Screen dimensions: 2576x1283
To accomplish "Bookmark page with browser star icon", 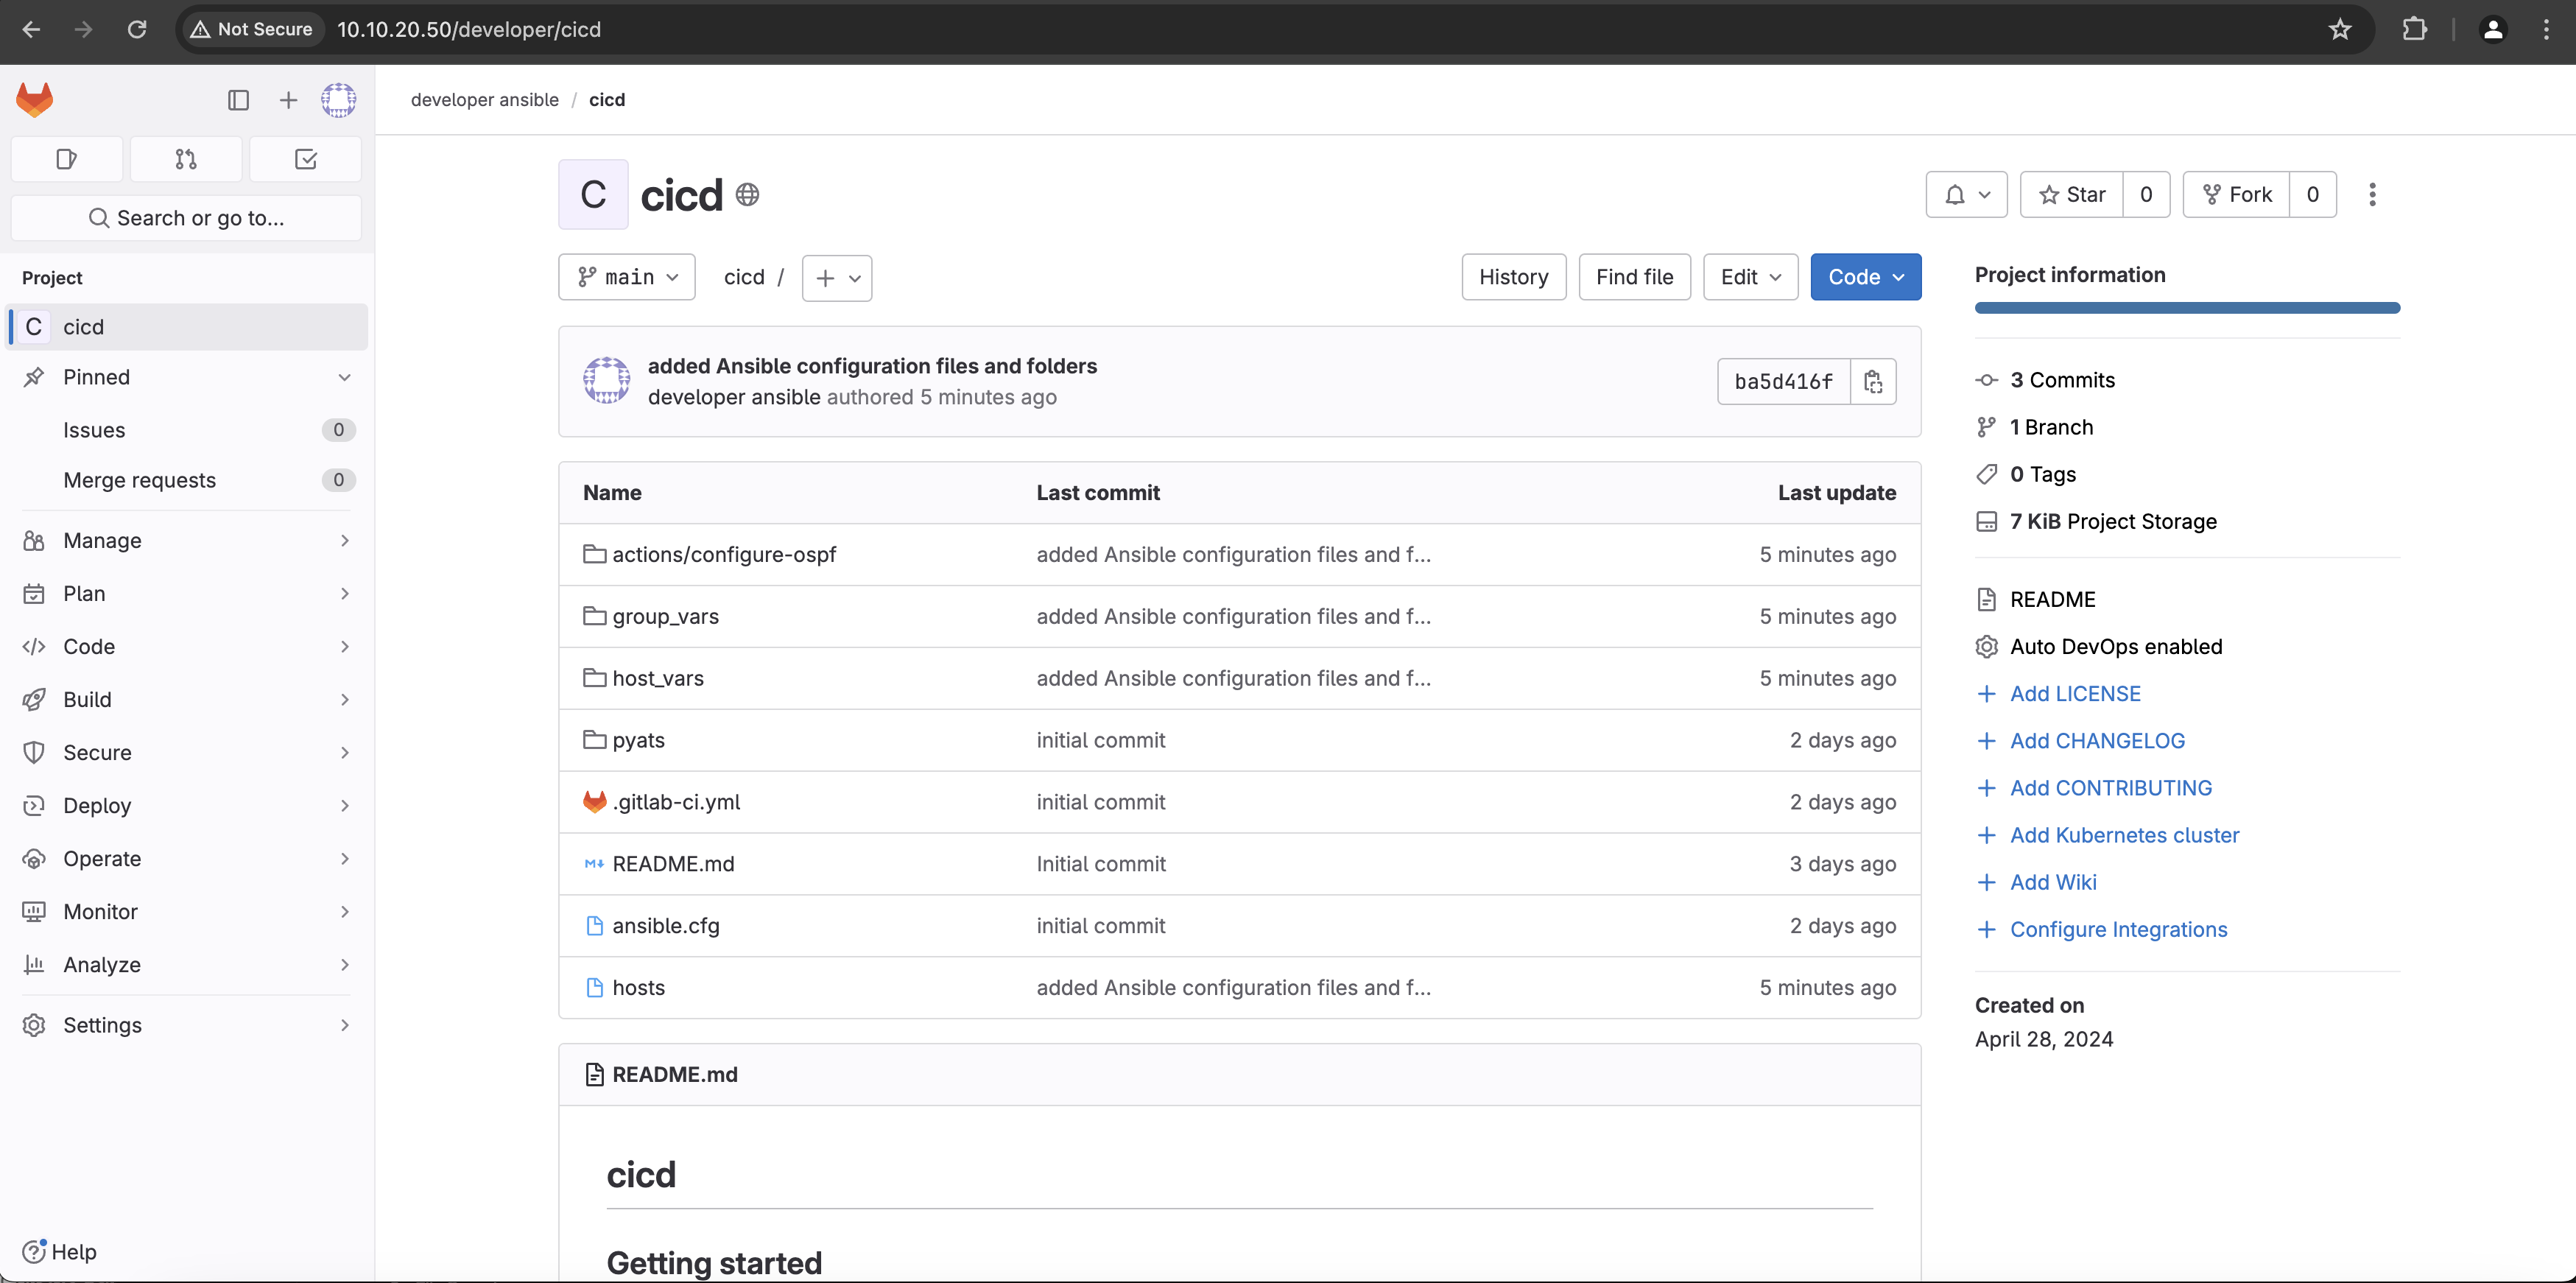I will click(x=2339, y=29).
